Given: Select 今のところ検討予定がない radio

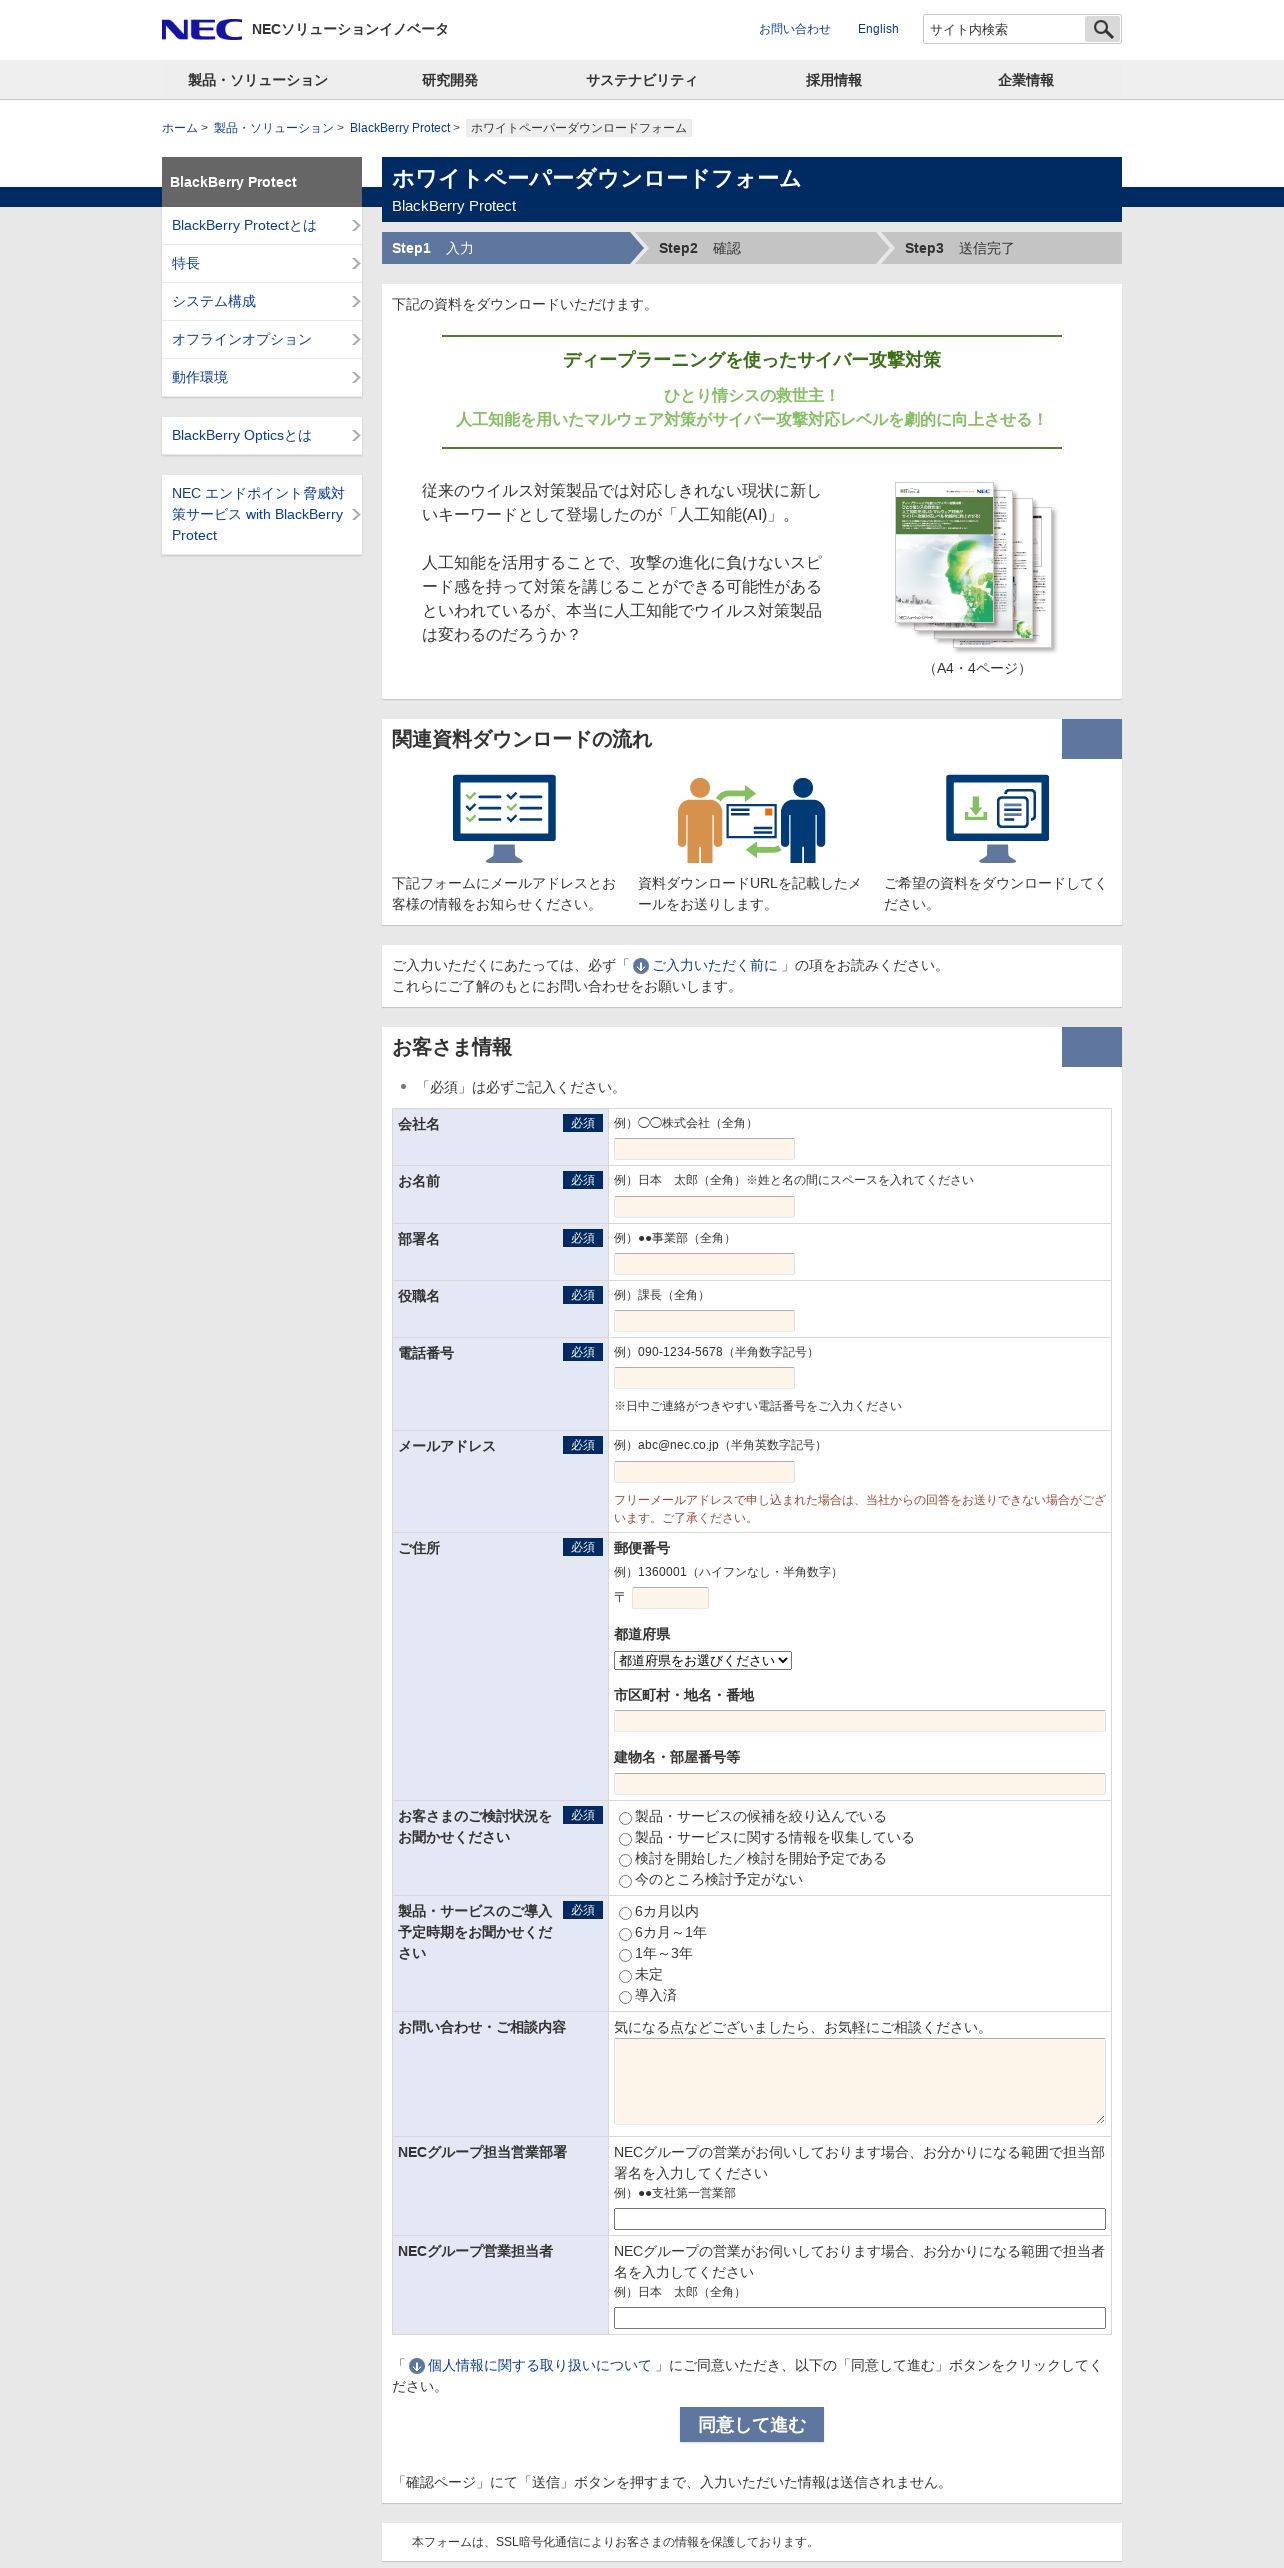Looking at the screenshot, I should pyautogui.click(x=625, y=1881).
